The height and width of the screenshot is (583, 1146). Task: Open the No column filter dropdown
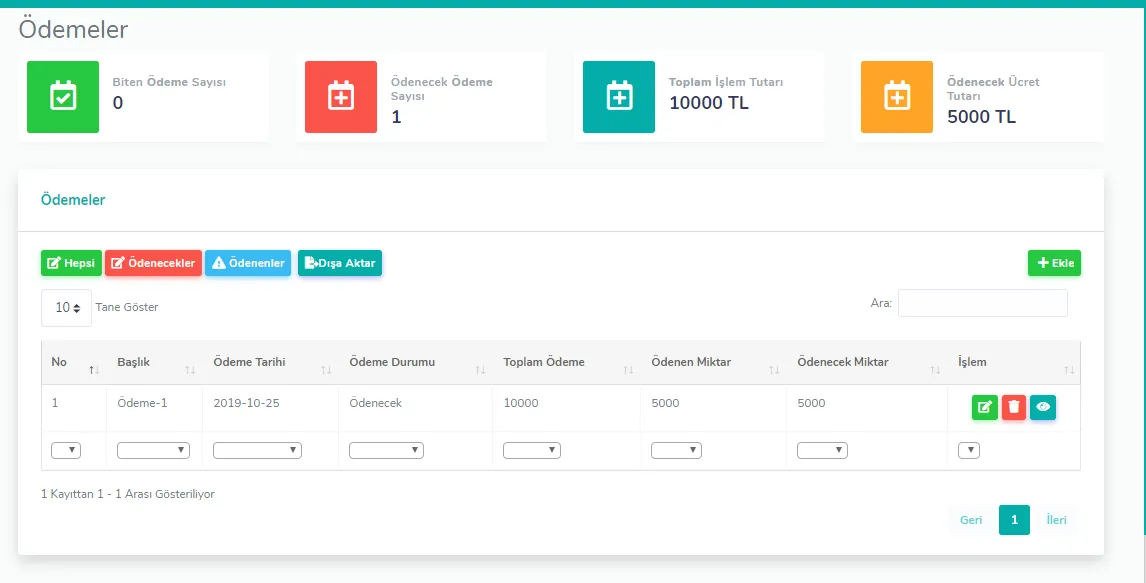[66, 451]
